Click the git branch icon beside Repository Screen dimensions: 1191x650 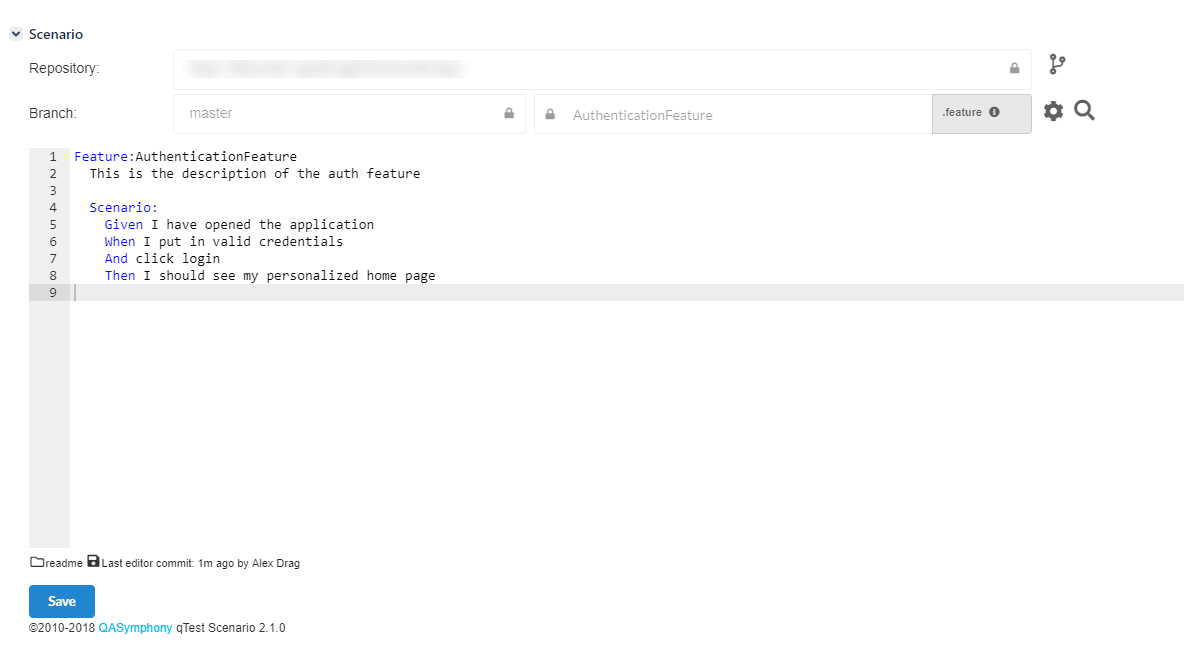click(1057, 65)
